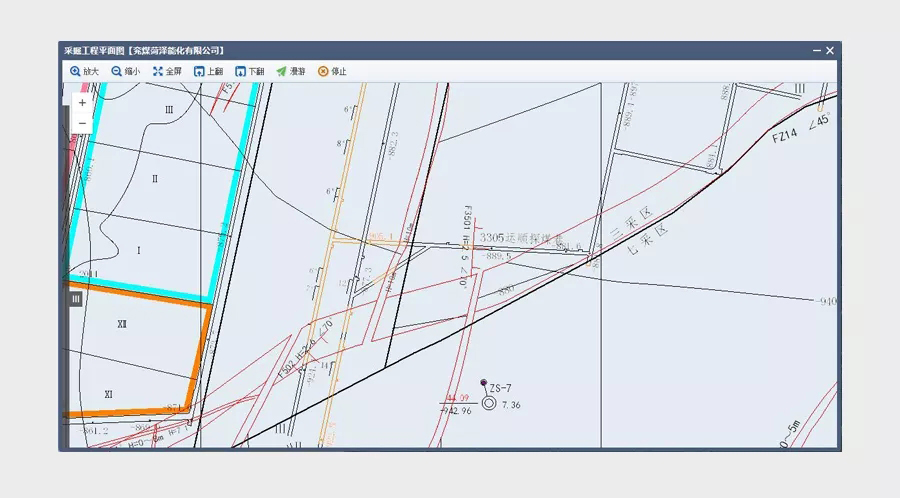The image size is (900, 498).
Task: Click the 缩小 (zoom out) magnifier icon
Action: click(x=117, y=72)
